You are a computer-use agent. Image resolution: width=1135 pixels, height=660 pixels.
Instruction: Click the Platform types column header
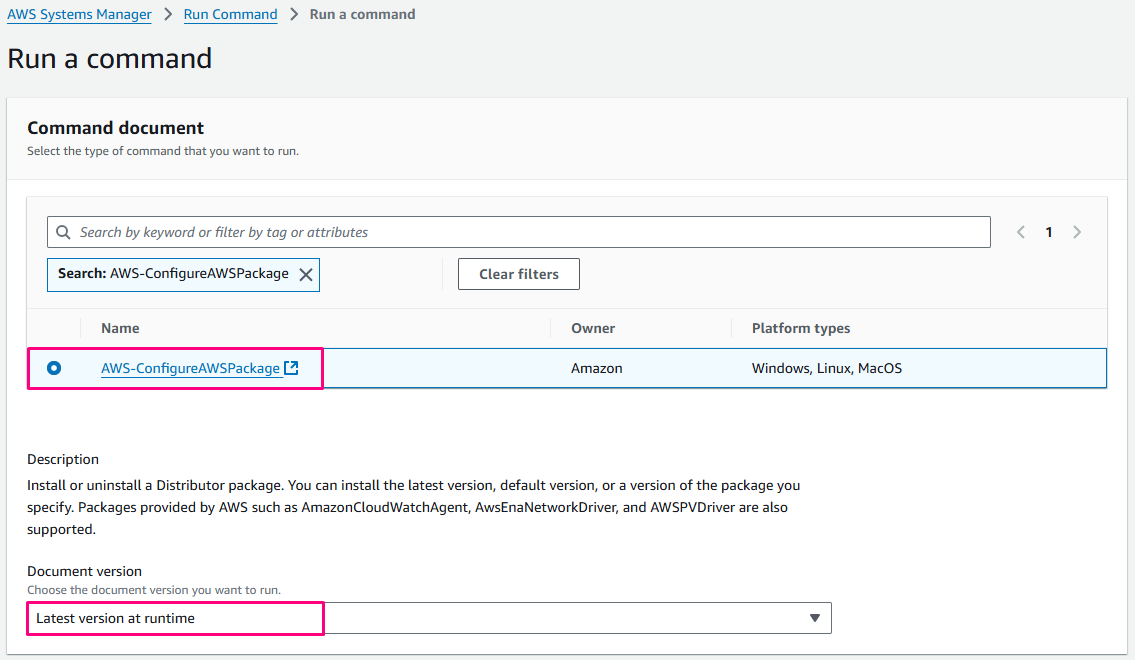click(801, 328)
